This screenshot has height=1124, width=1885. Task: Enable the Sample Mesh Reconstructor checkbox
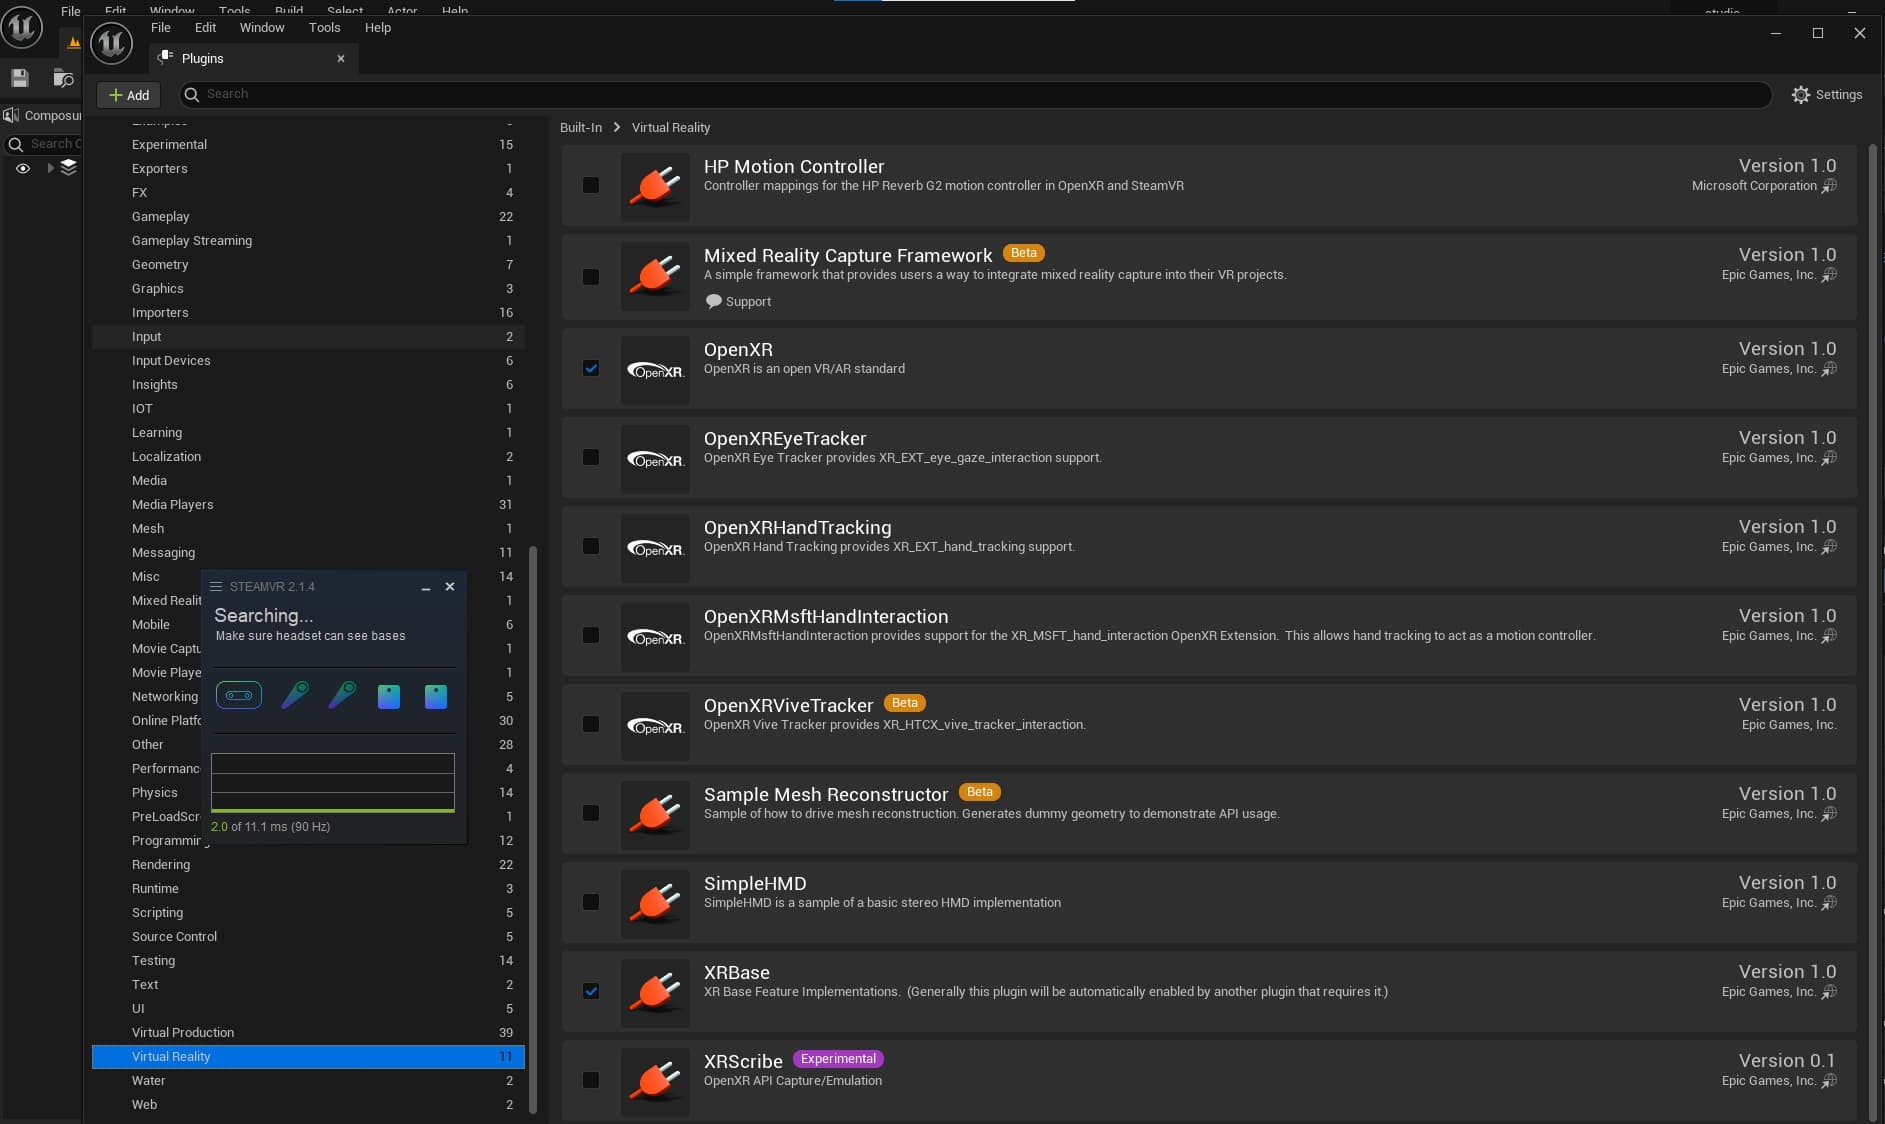pos(591,814)
